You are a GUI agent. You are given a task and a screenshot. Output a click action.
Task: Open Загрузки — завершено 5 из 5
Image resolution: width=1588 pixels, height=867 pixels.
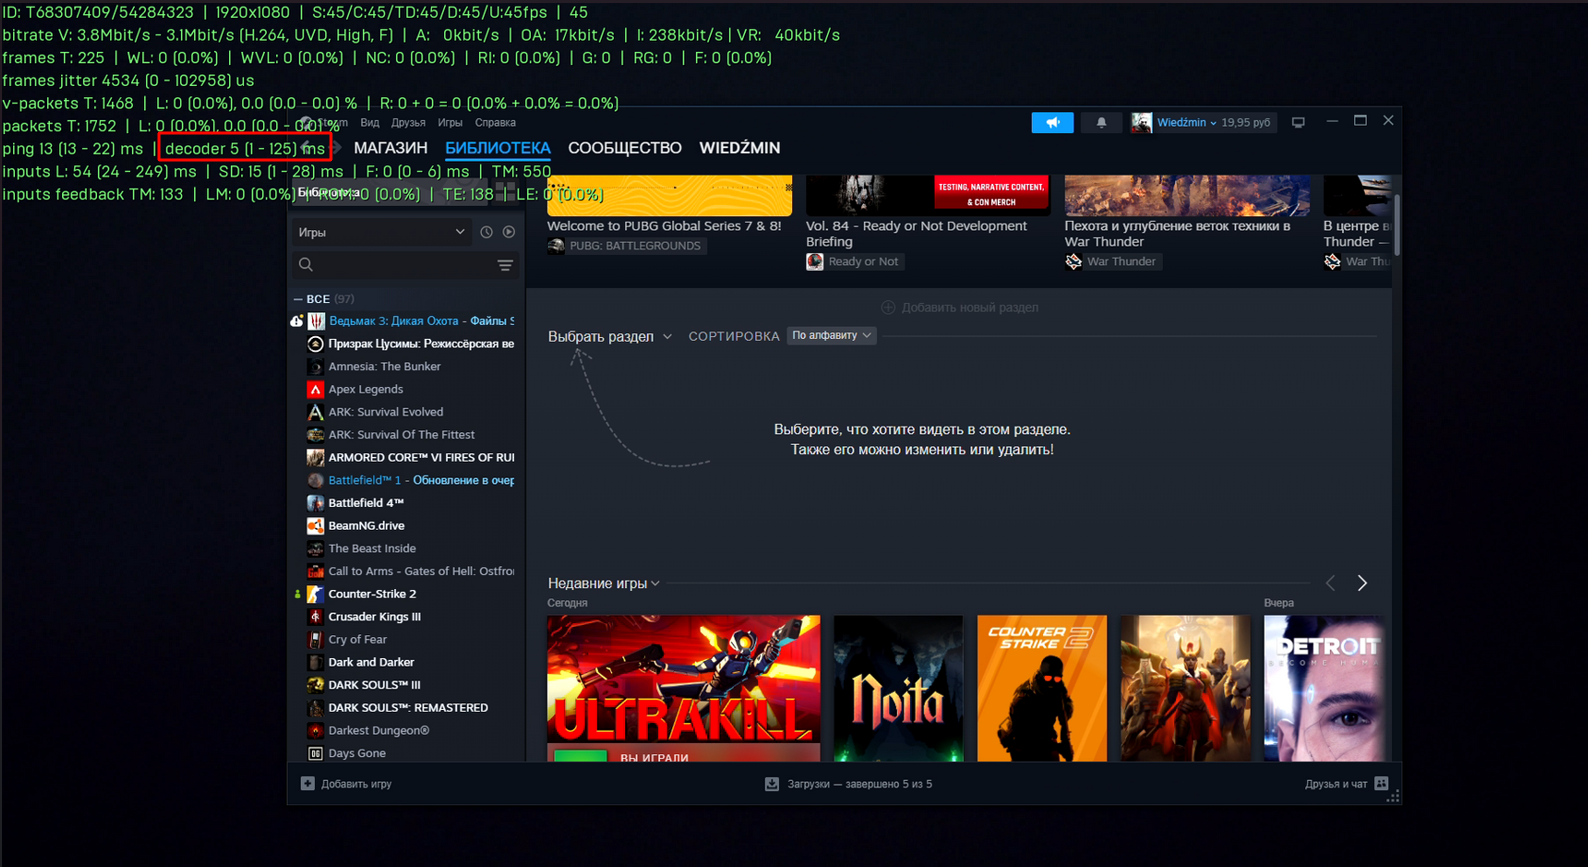tap(848, 784)
